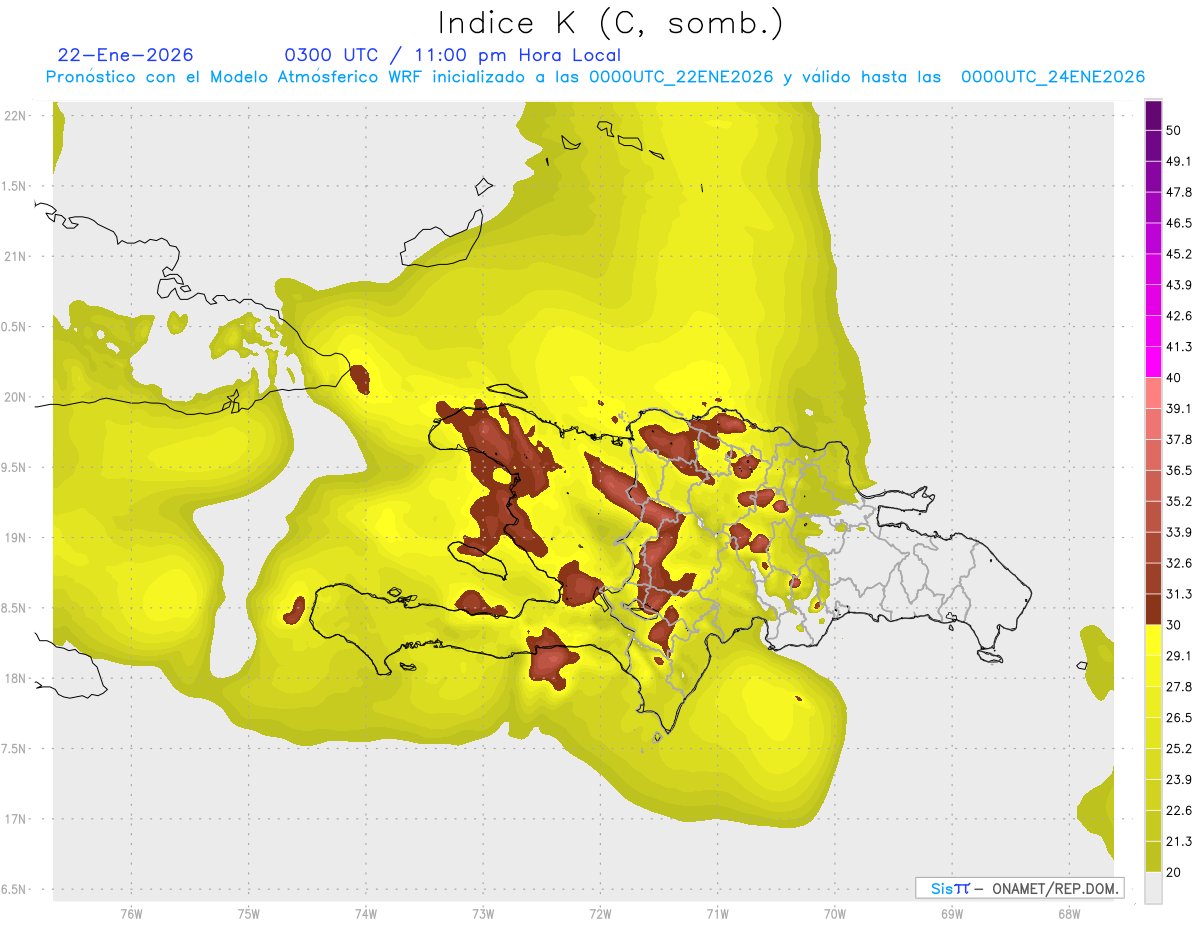The height and width of the screenshot is (927, 1200).
Task: Click the '18N' latitude label
Action: (17, 679)
